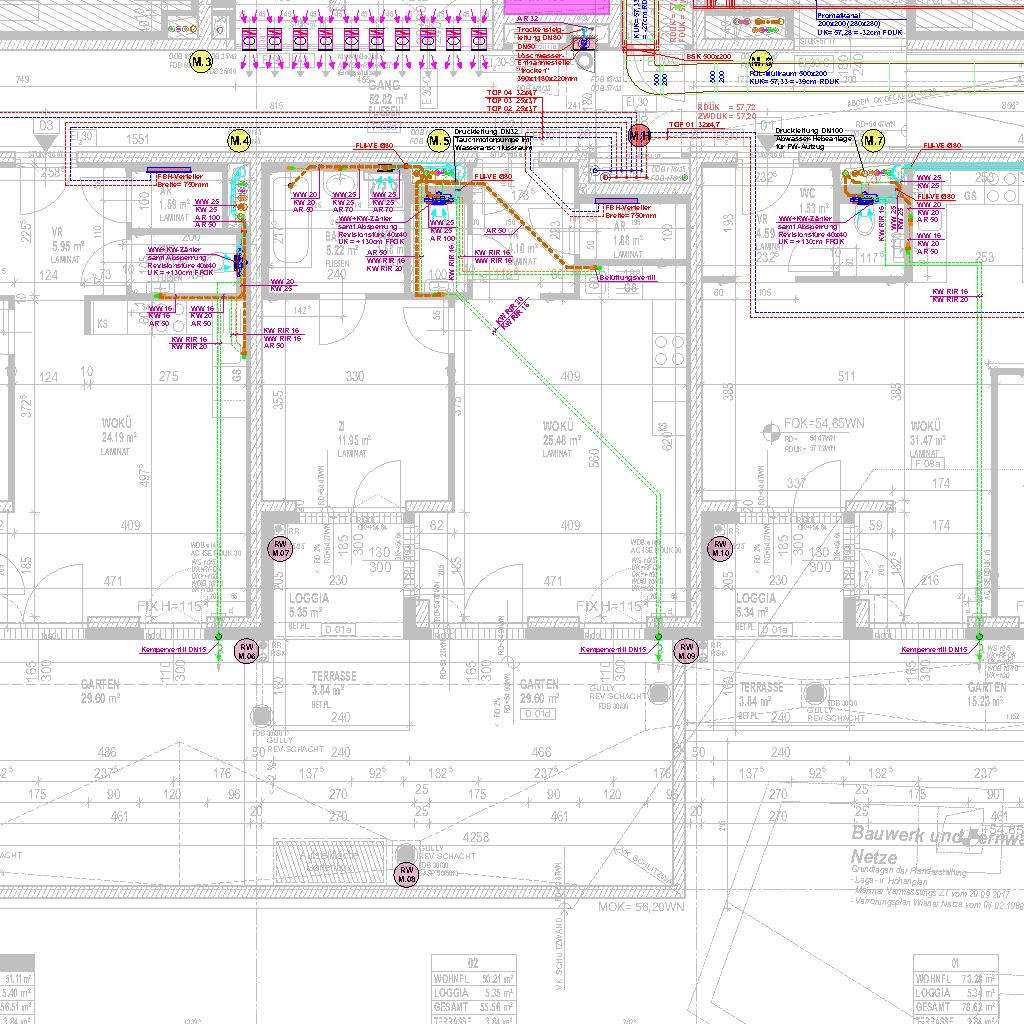The width and height of the screenshot is (1024, 1024).
Task: Click Kemperventil DN15 label near Garten 15.25 m²
Action: tap(934, 650)
